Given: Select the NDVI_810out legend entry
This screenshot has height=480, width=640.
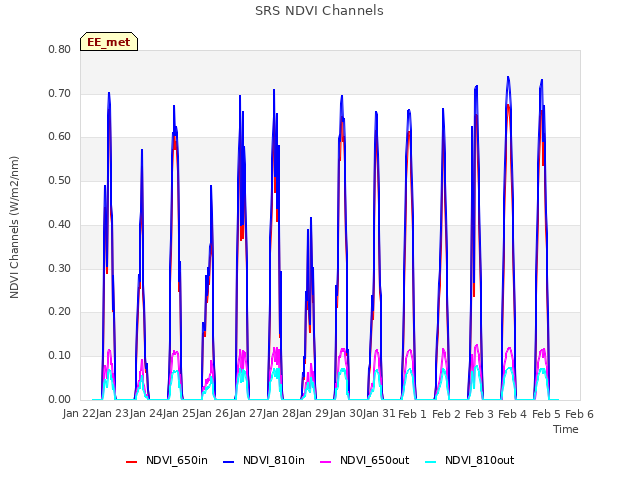Looking at the screenshot, I should pyautogui.click(x=469, y=460).
